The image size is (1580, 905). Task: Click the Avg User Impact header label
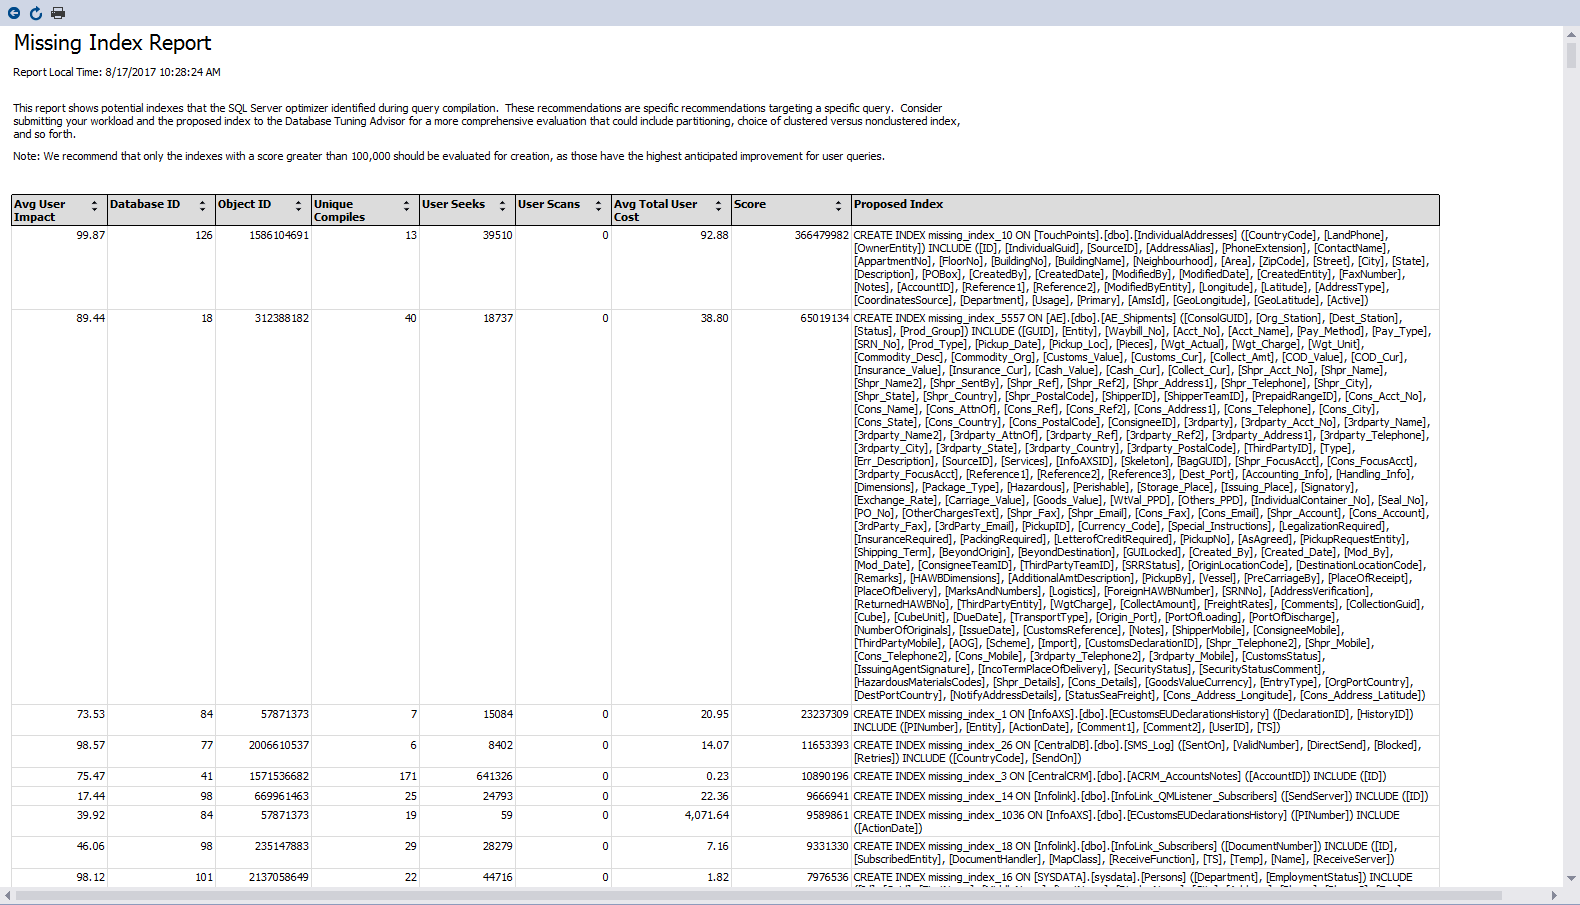[x=40, y=210]
